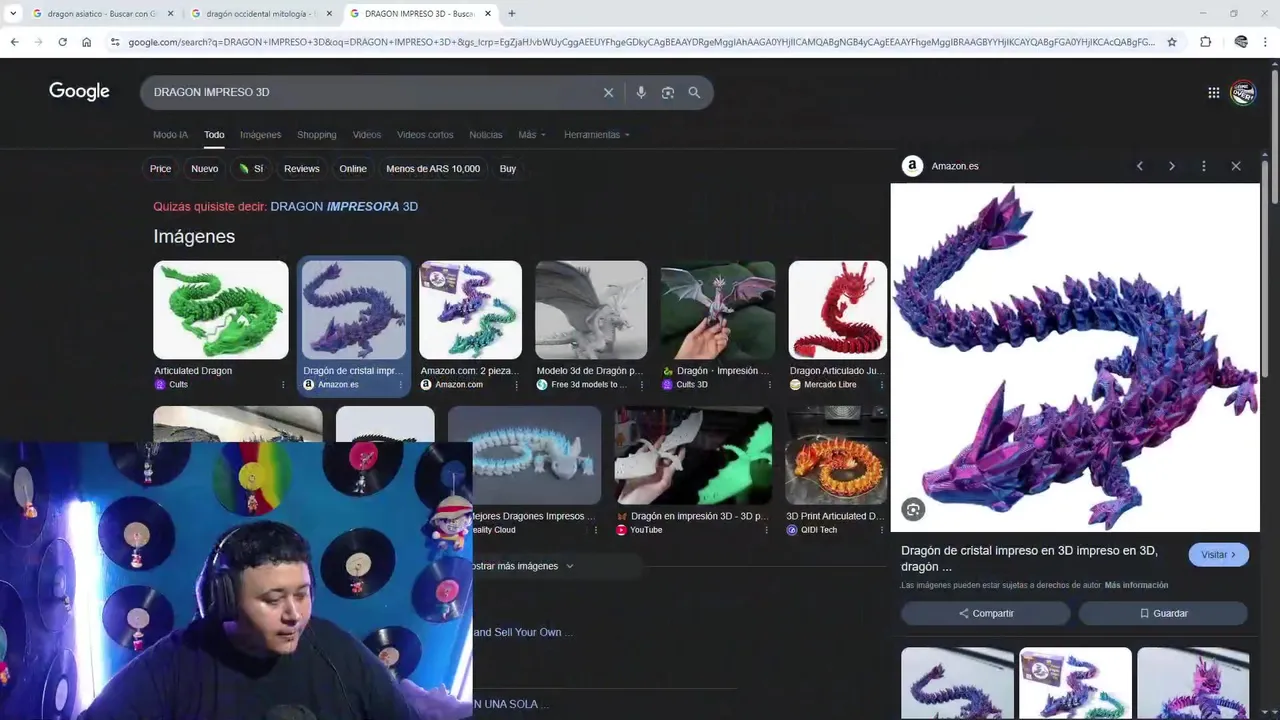Screen dimensions: 1280x720
Task: Apply Nuevo filter chip
Action: coord(204,169)
